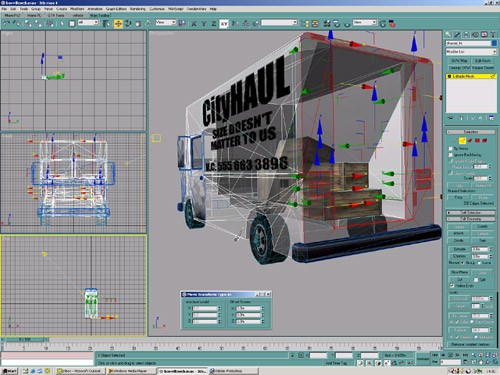Screen dimensions: 500x375
Task: Switch to the Display command panel tab
Action: pyautogui.click(x=484, y=34)
